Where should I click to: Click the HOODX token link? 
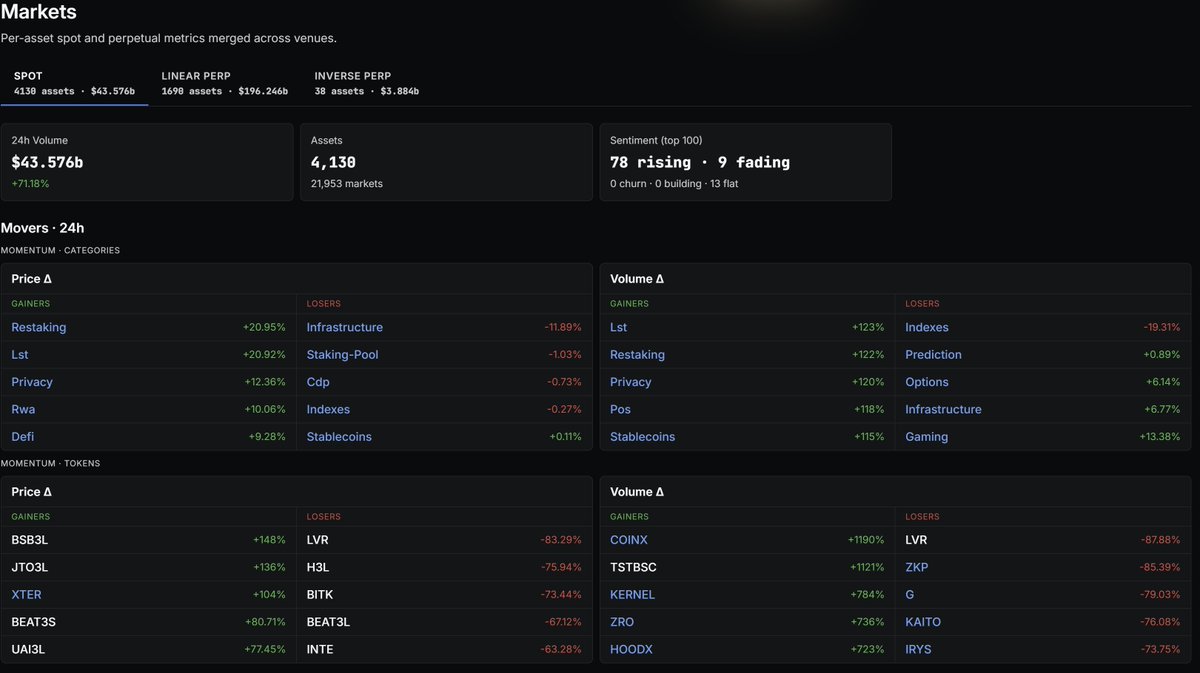pos(629,649)
